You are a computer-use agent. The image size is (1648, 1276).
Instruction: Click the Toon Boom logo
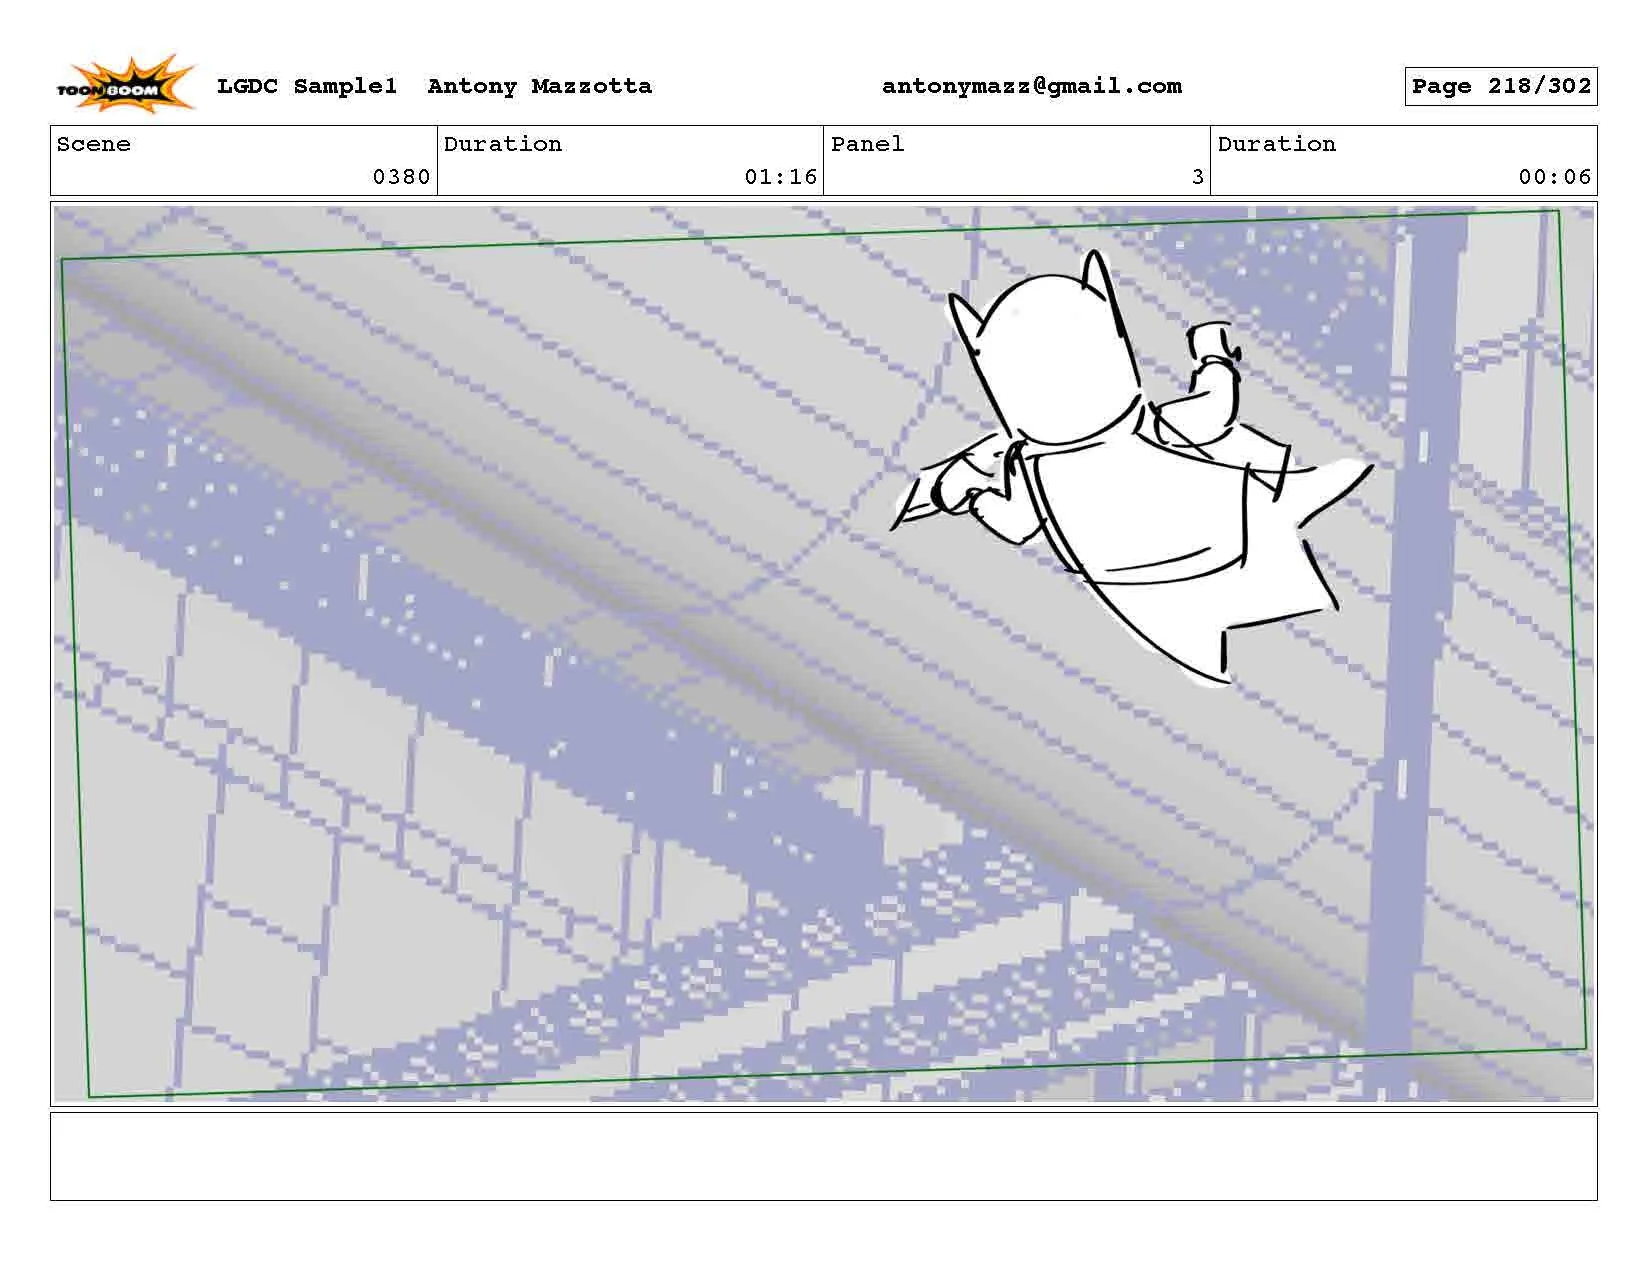click(125, 84)
